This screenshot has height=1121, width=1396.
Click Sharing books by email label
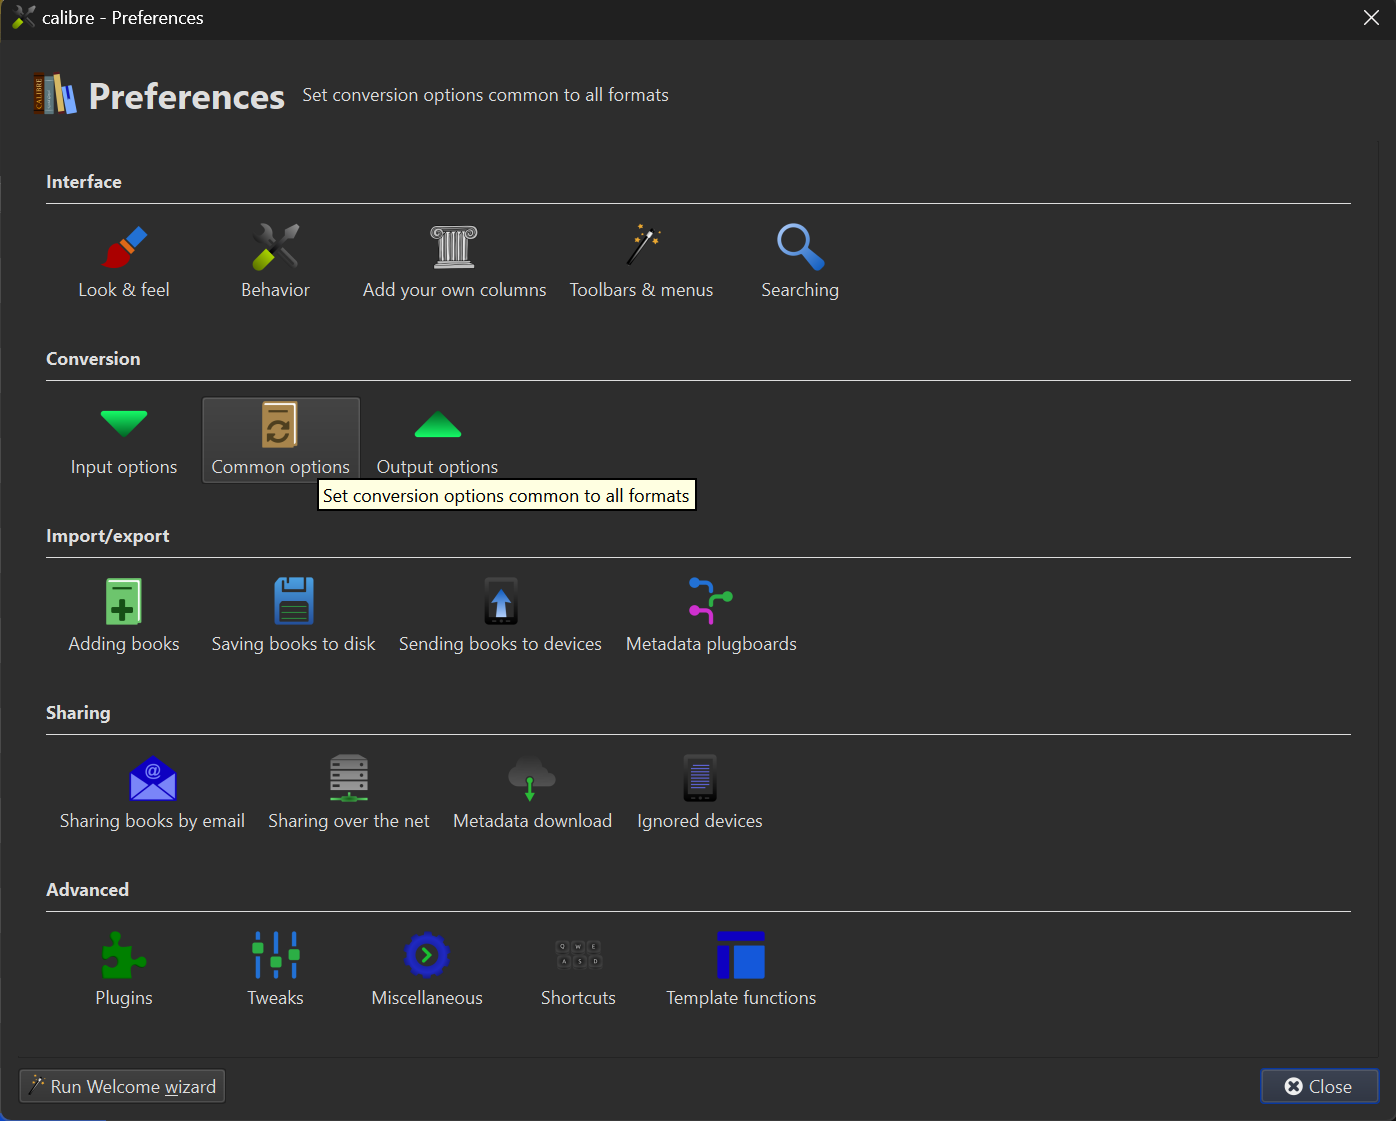click(153, 821)
